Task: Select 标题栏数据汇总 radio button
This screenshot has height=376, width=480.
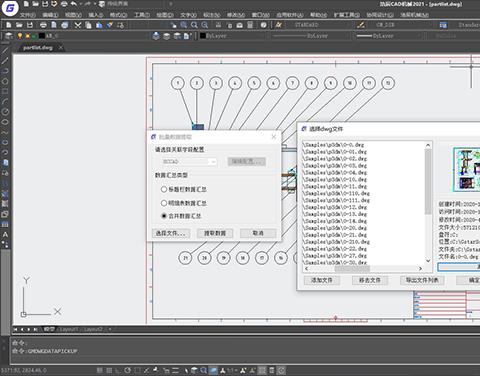Action: [x=164, y=189]
